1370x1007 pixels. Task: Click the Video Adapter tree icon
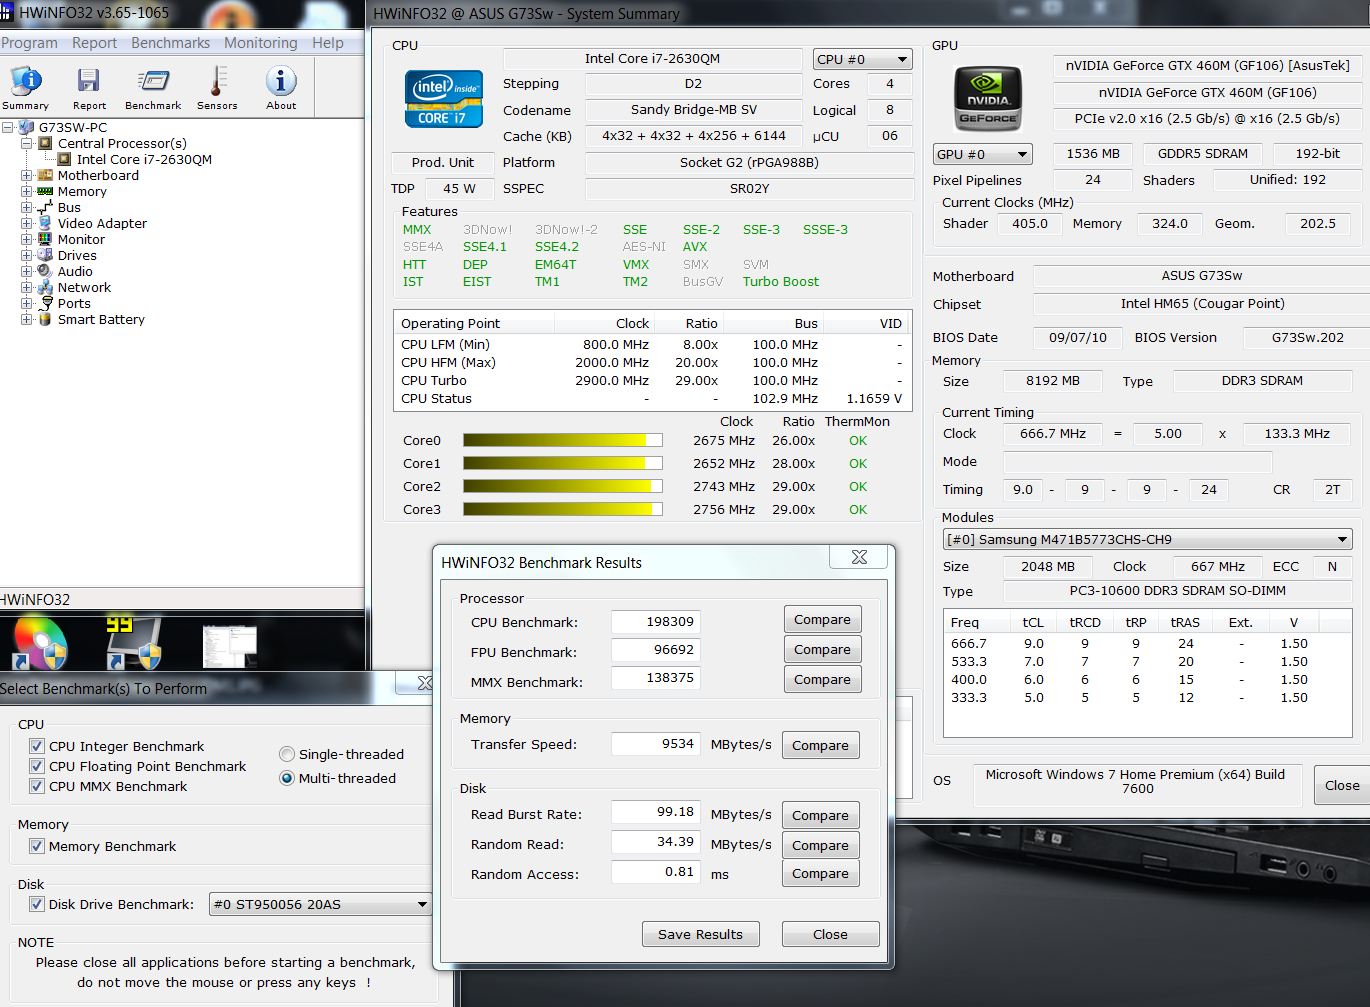45,223
